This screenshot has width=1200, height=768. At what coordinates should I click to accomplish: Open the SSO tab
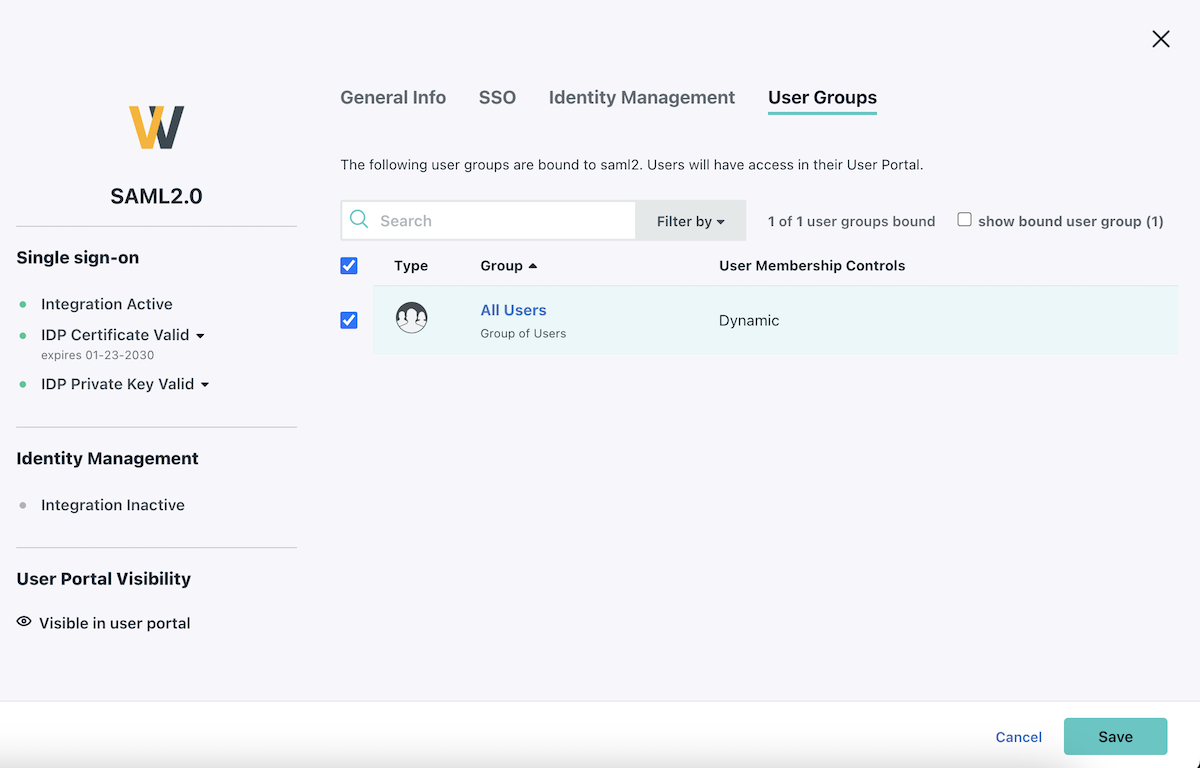[497, 97]
